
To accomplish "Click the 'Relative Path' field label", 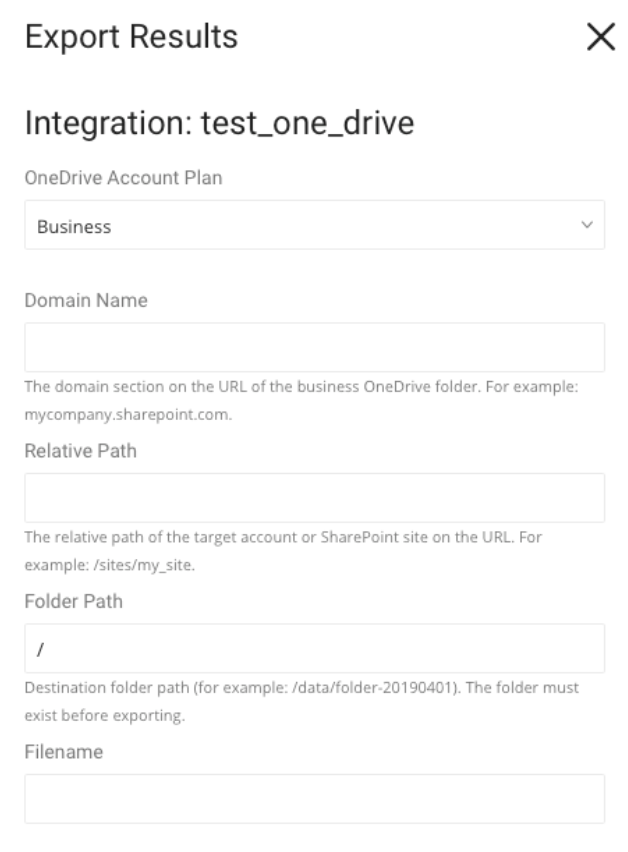I will coord(80,451).
